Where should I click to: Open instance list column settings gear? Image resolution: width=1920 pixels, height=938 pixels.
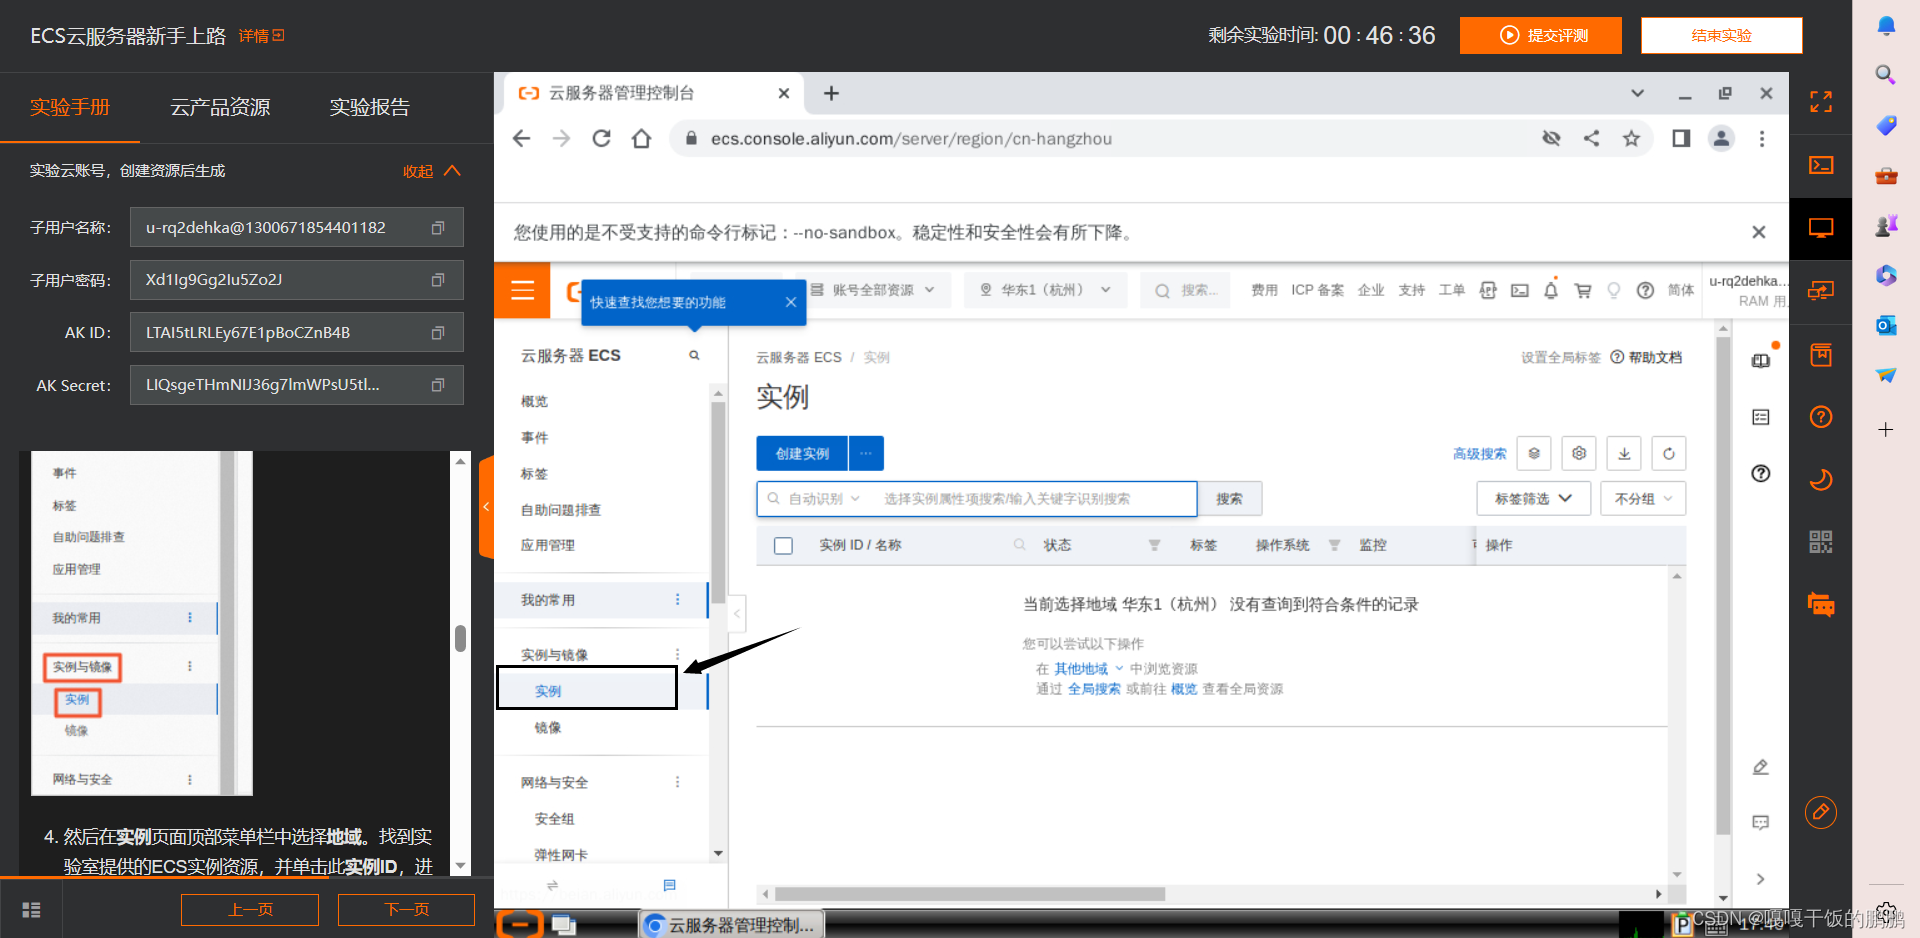(x=1579, y=453)
